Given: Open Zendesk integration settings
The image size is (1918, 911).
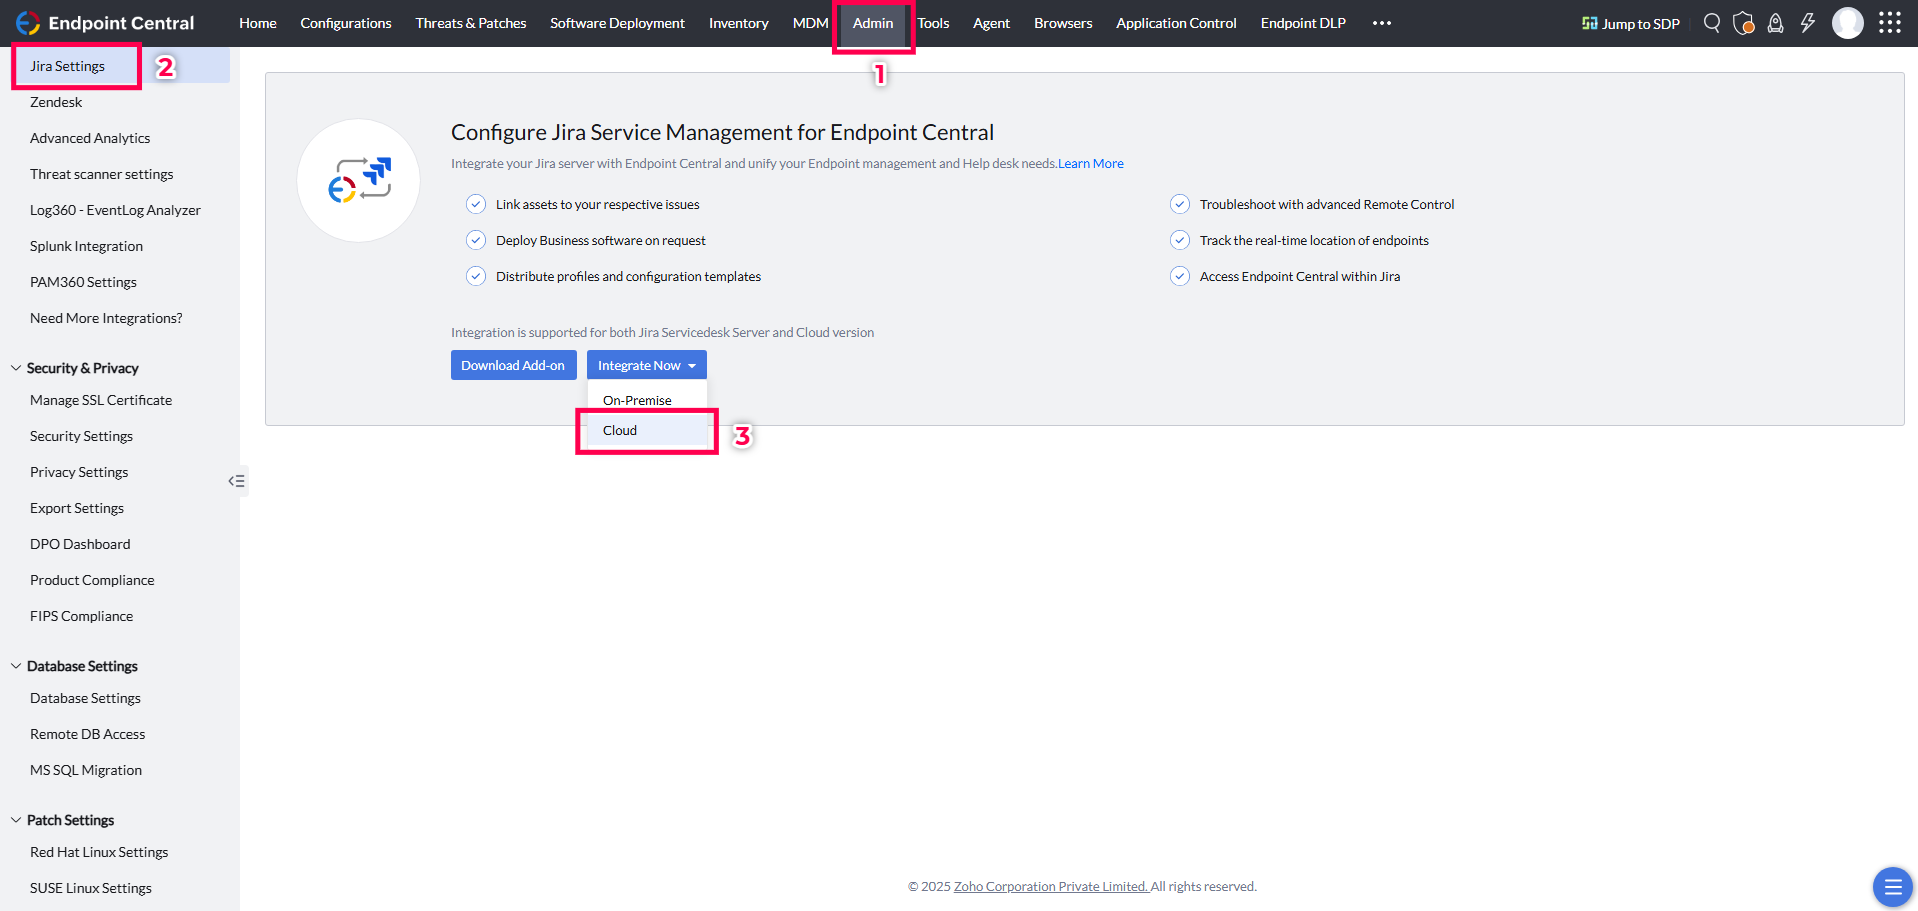Looking at the screenshot, I should [56, 102].
